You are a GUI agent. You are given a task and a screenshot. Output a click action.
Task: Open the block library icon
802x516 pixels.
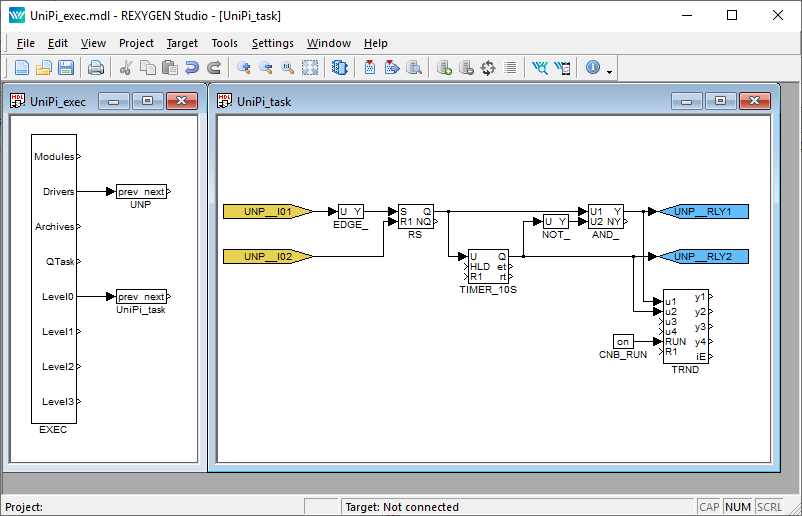339,68
